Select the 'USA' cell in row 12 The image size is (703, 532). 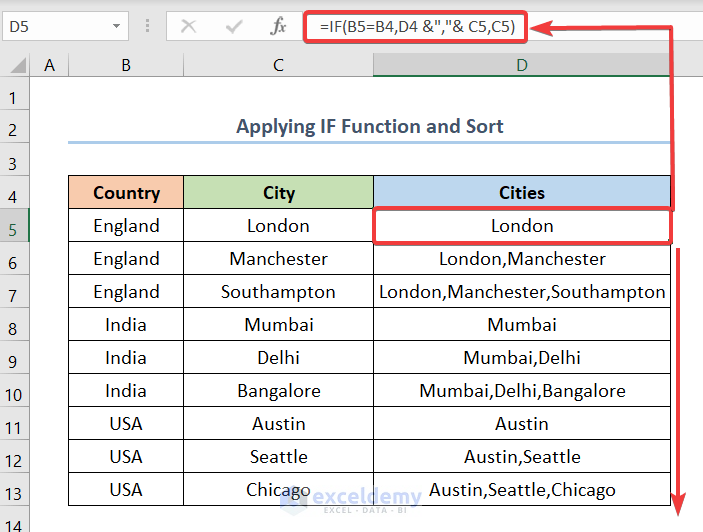click(x=126, y=457)
